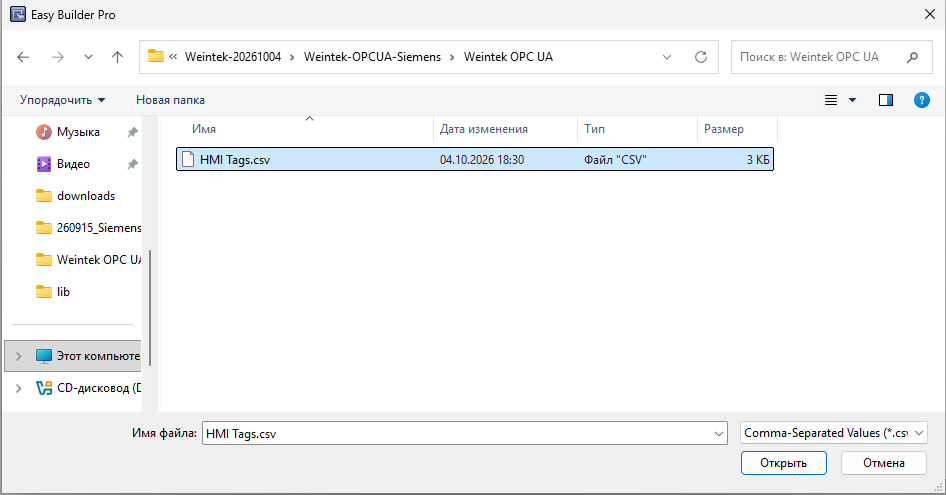
Task: Open the Имя файла dropdown arrow
Action: 719,433
